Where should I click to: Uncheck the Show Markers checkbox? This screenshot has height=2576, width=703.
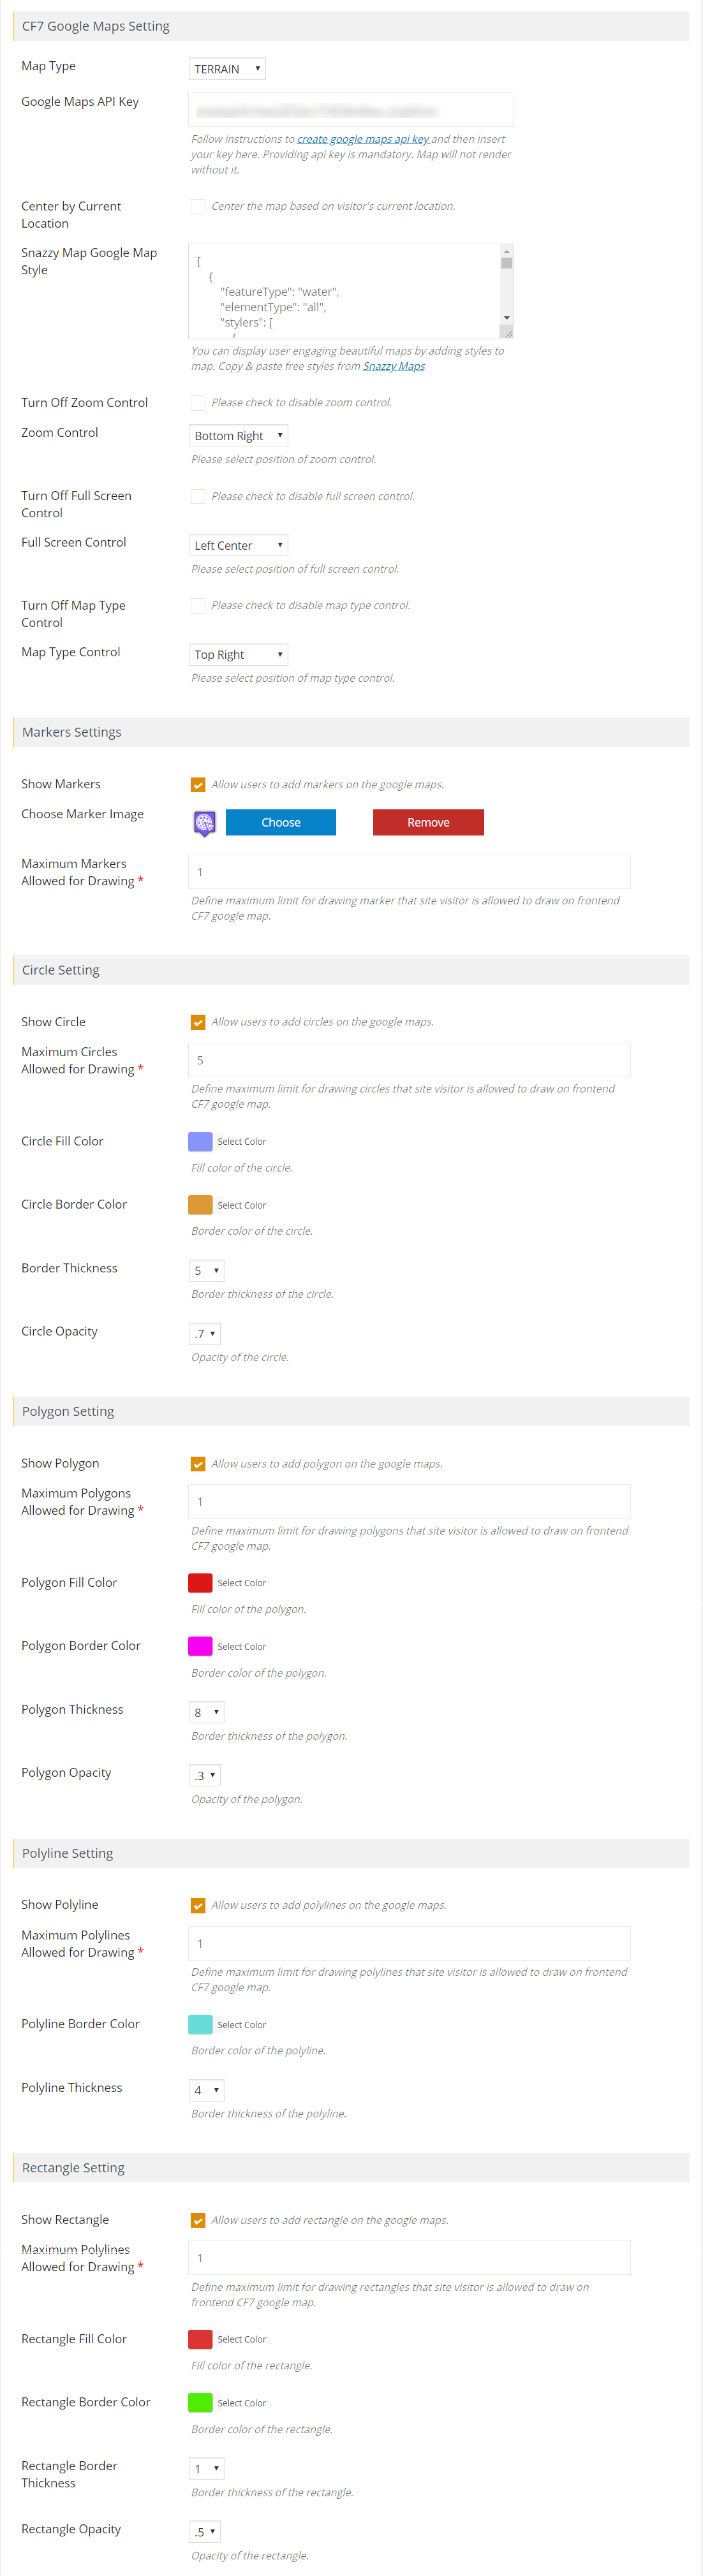click(198, 785)
